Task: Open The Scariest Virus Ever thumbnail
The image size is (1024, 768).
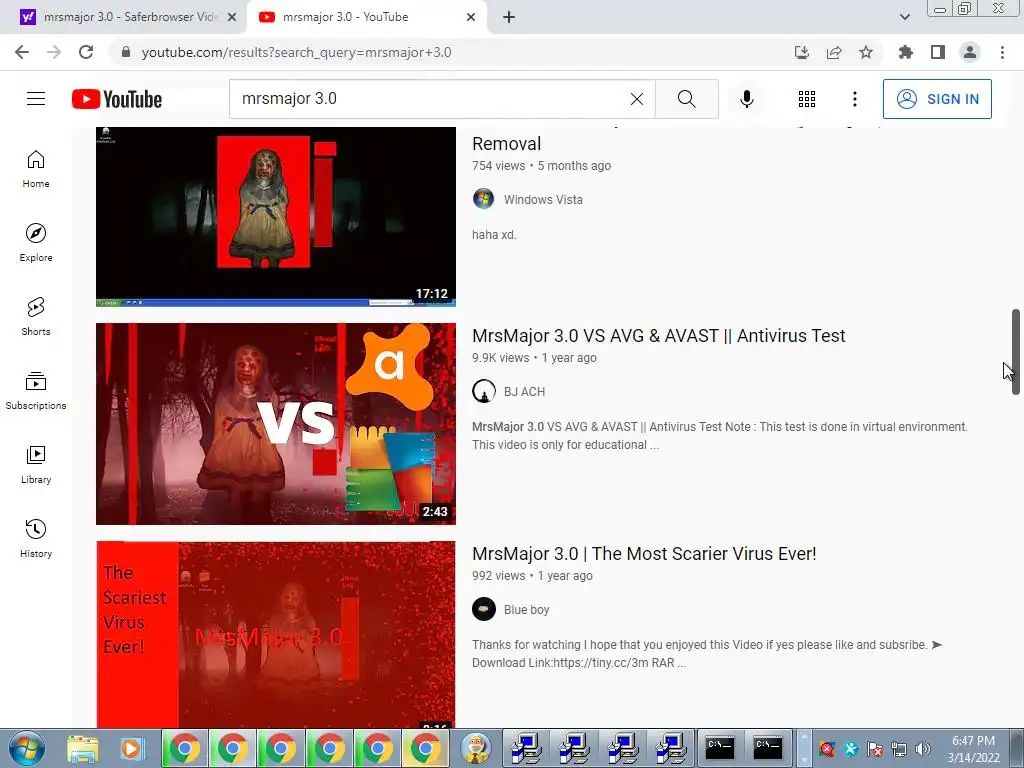Action: pos(276,634)
